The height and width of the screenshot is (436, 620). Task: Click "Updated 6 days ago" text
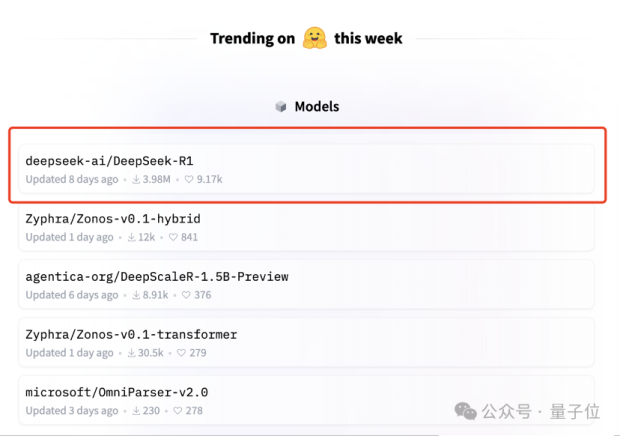[x=69, y=296]
